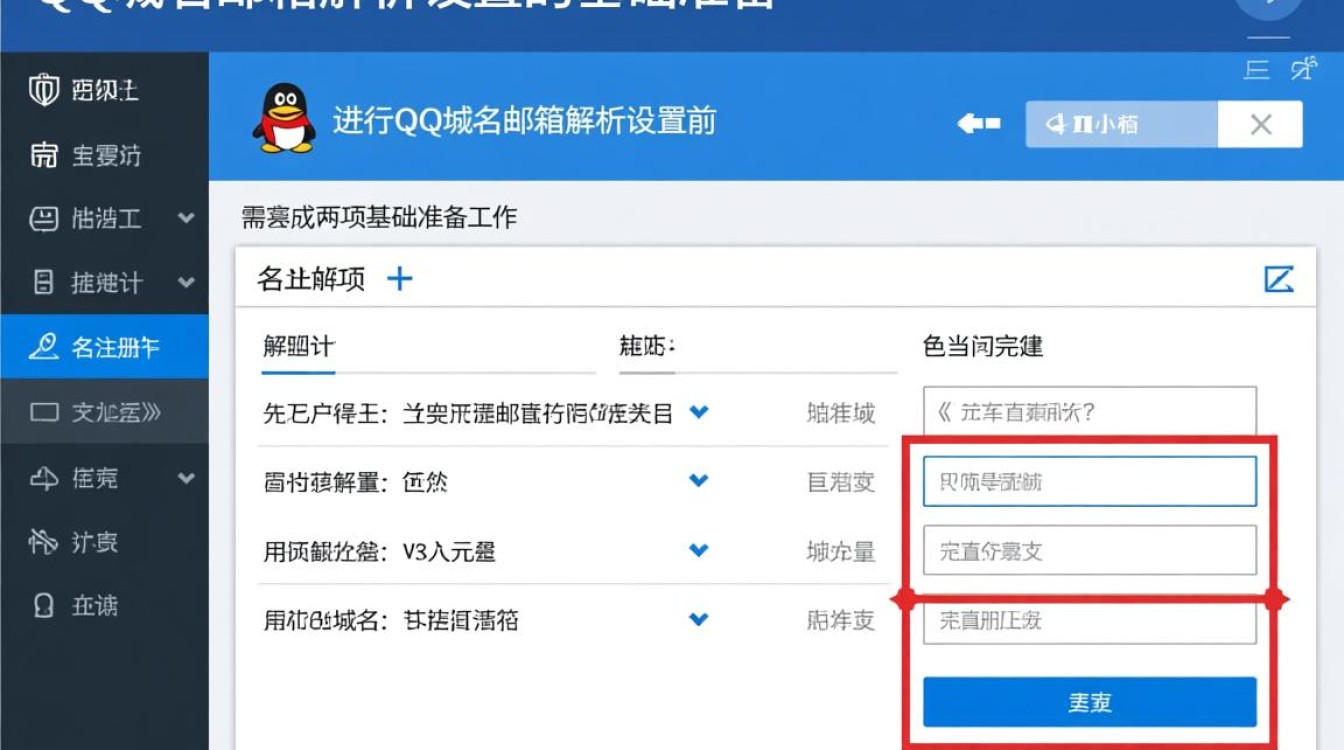Select the shield icon at sidebar top
This screenshot has width=1344, height=750.
[x=45, y=90]
